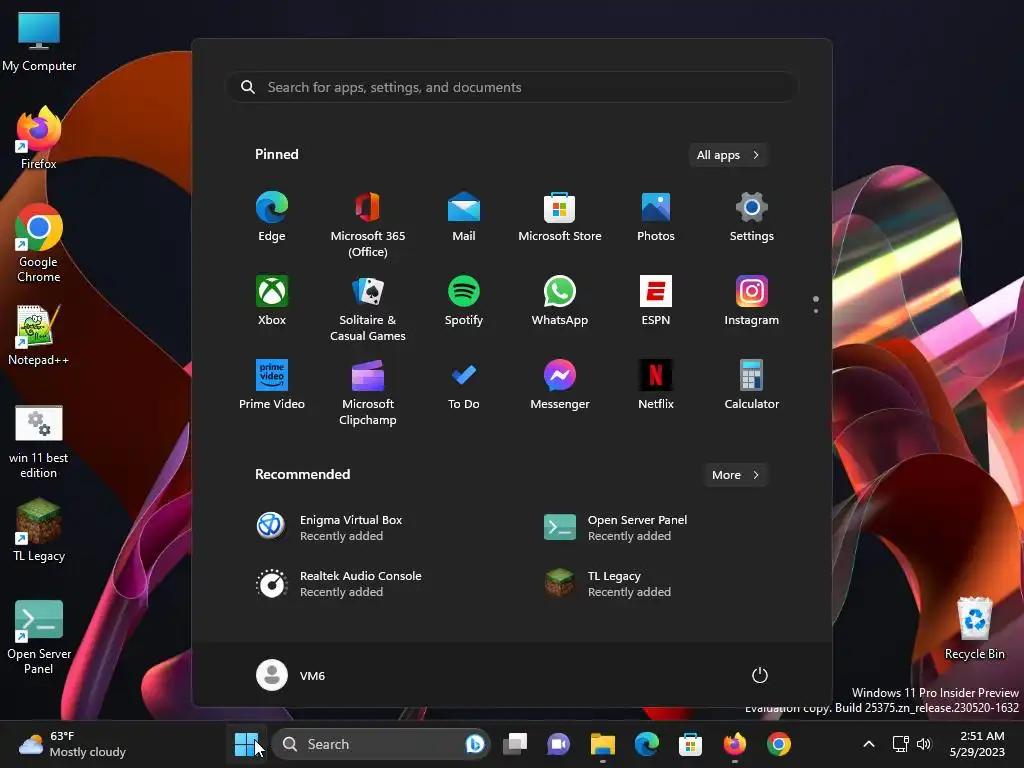Open WhatsApp pinned app
Viewport: 1024px width, 768px height.
tap(560, 301)
